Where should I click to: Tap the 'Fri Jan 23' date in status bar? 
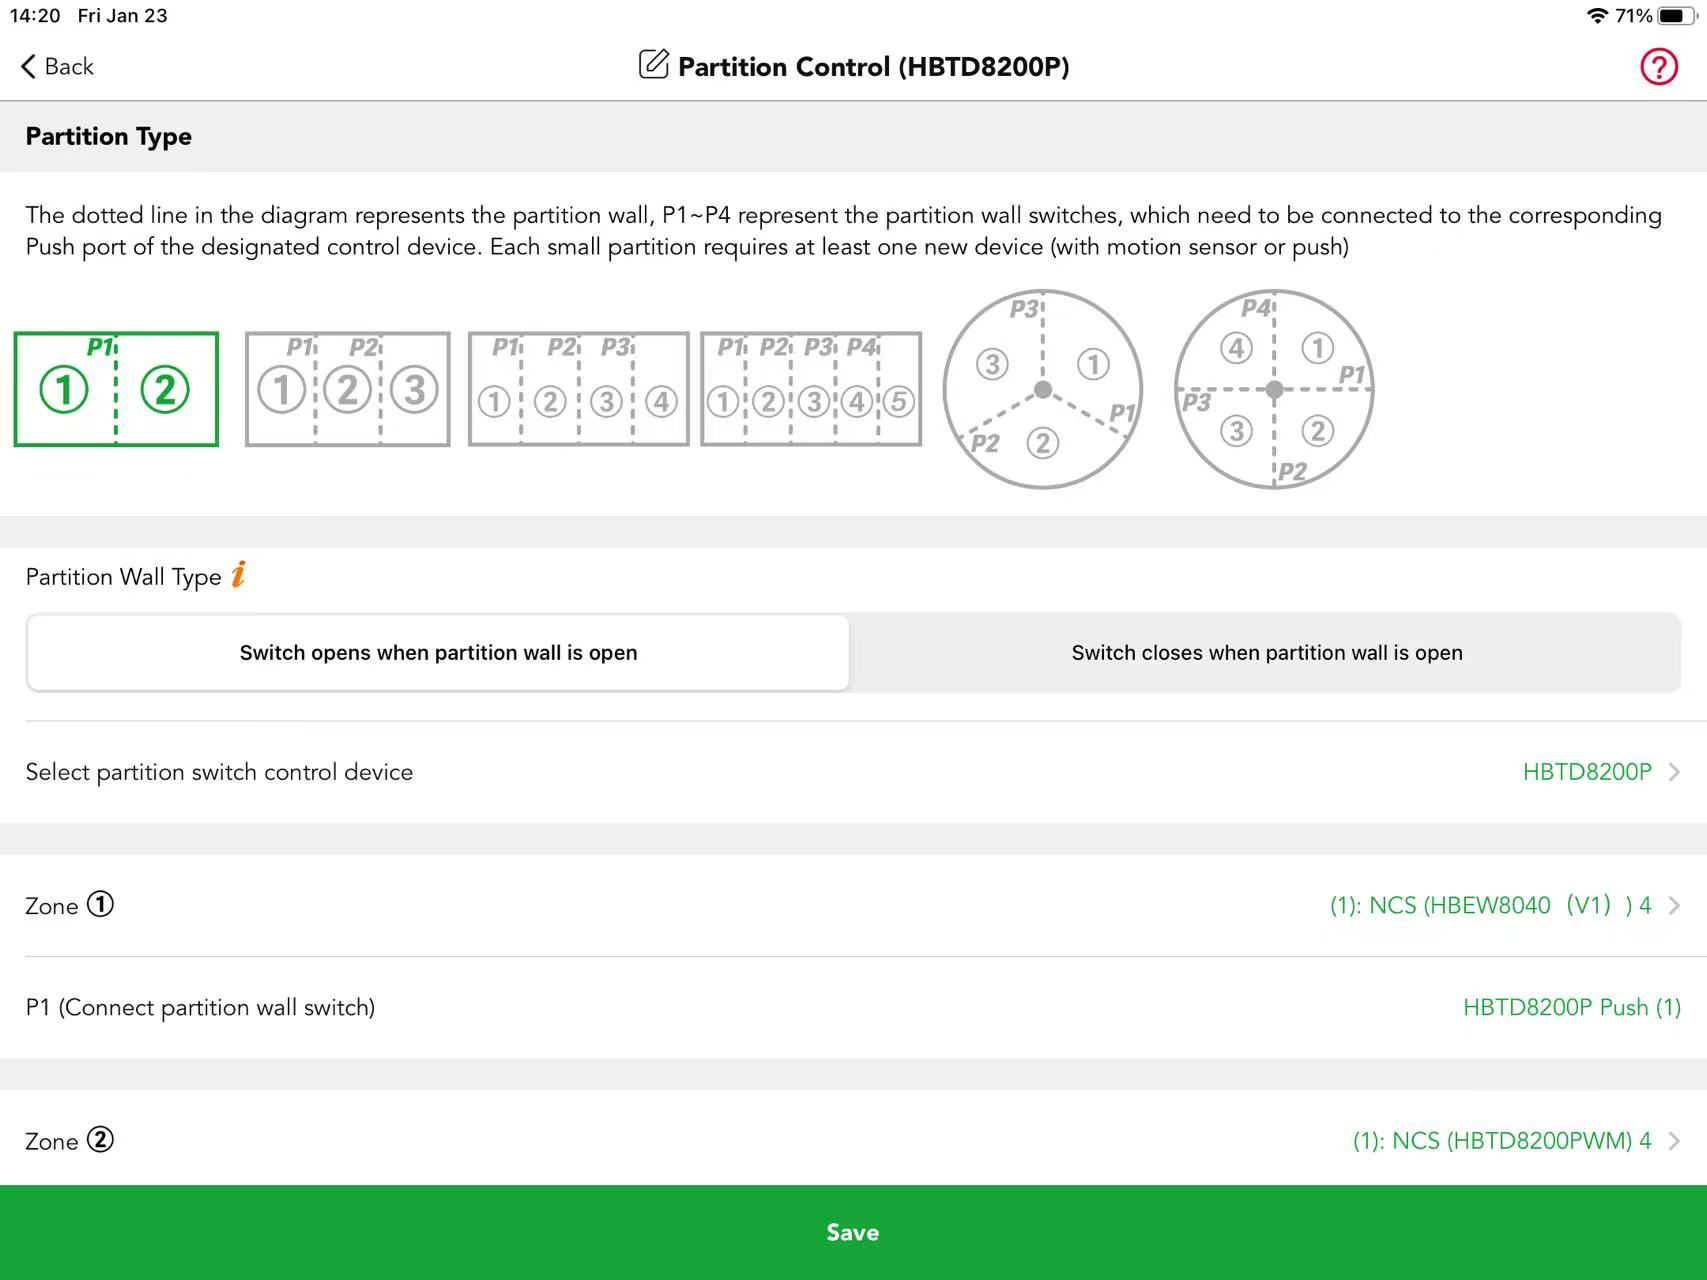(122, 16)
